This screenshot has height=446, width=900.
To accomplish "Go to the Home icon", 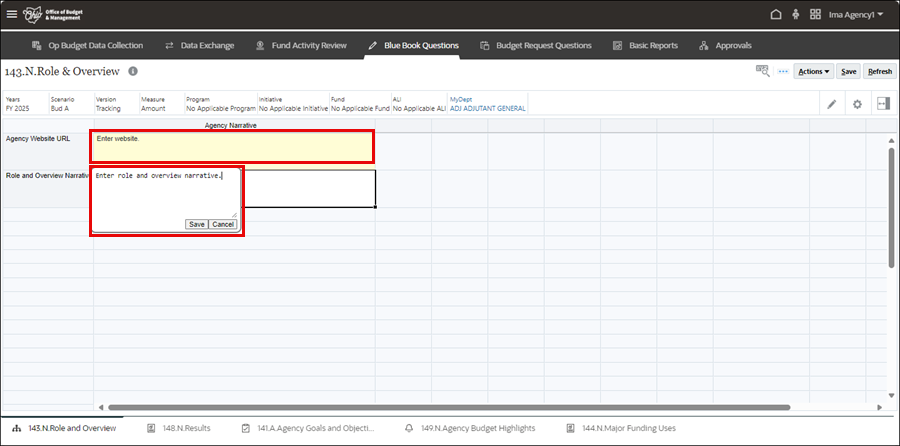I will click(776, 15).
